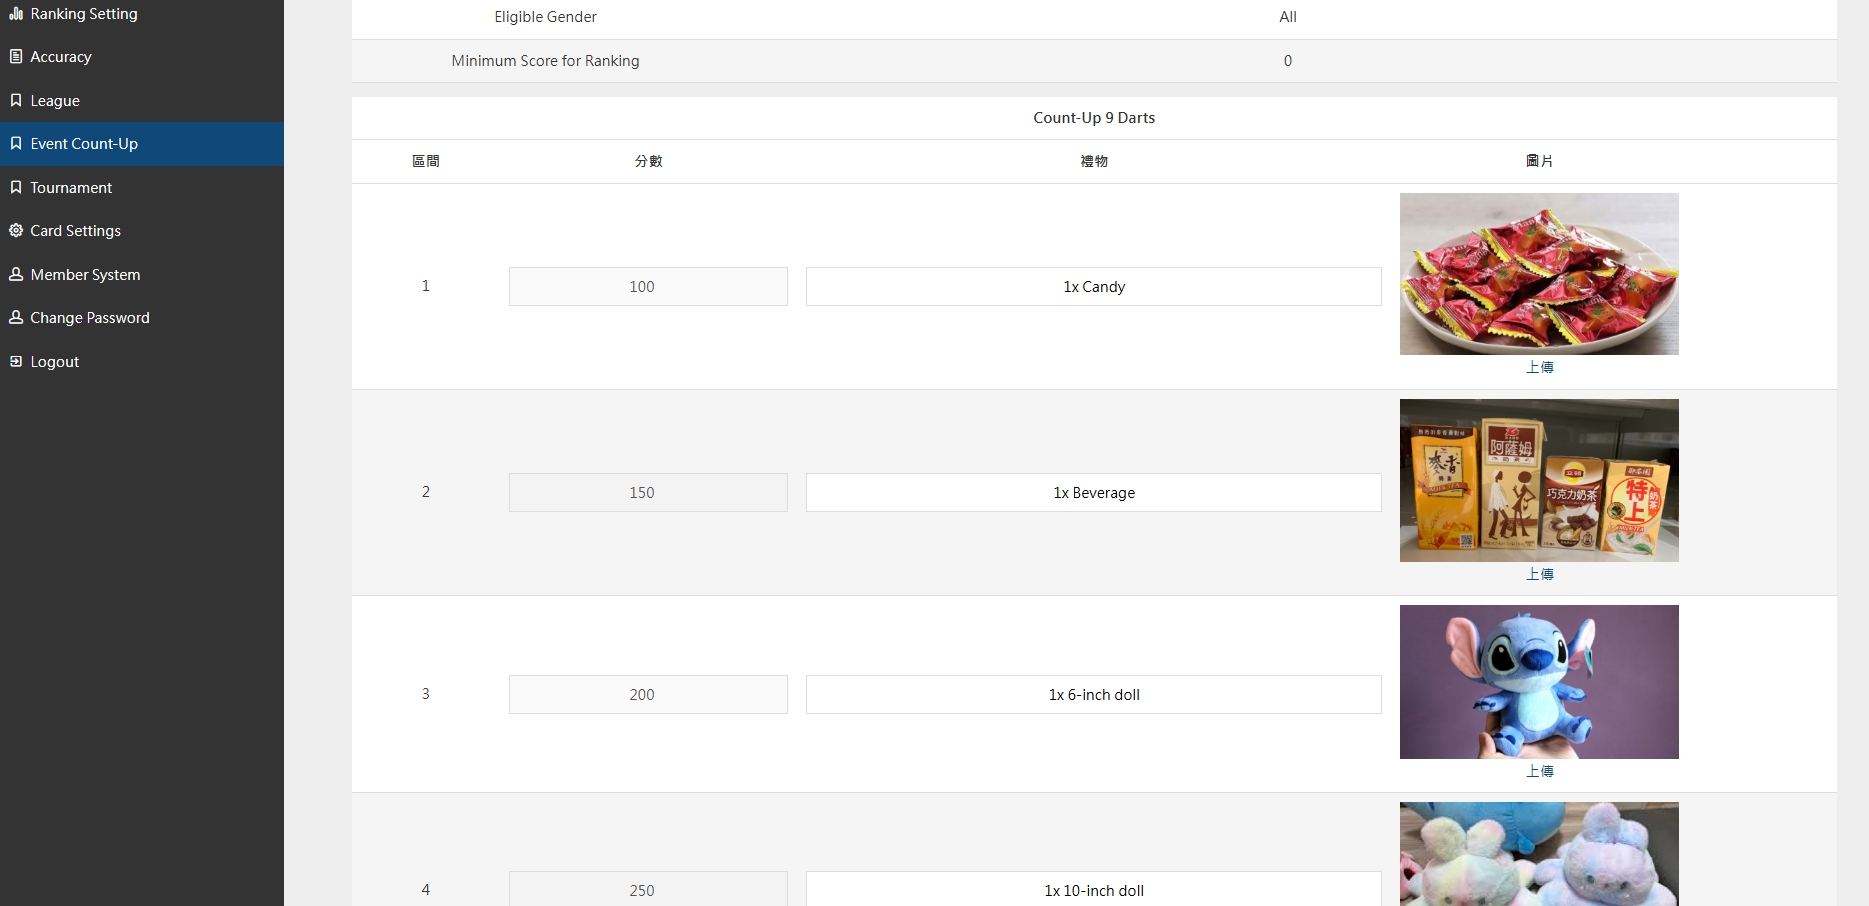This screenshot has width=1869, height=906.
Task: Edit the 1x Candy gift field
Action: point(1094,287)
